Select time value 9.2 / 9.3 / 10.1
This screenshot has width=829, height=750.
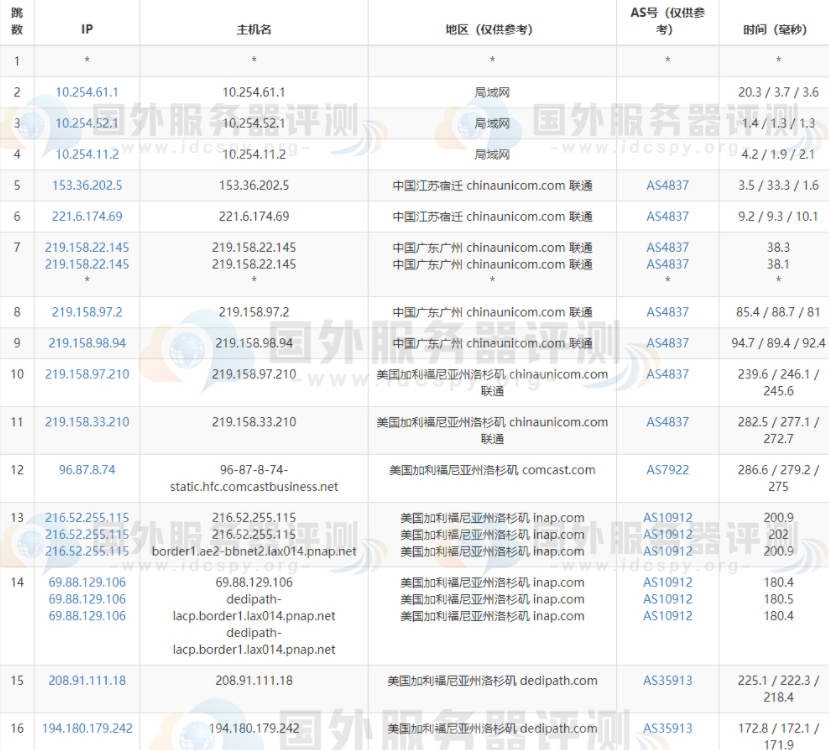pos(778,217)
